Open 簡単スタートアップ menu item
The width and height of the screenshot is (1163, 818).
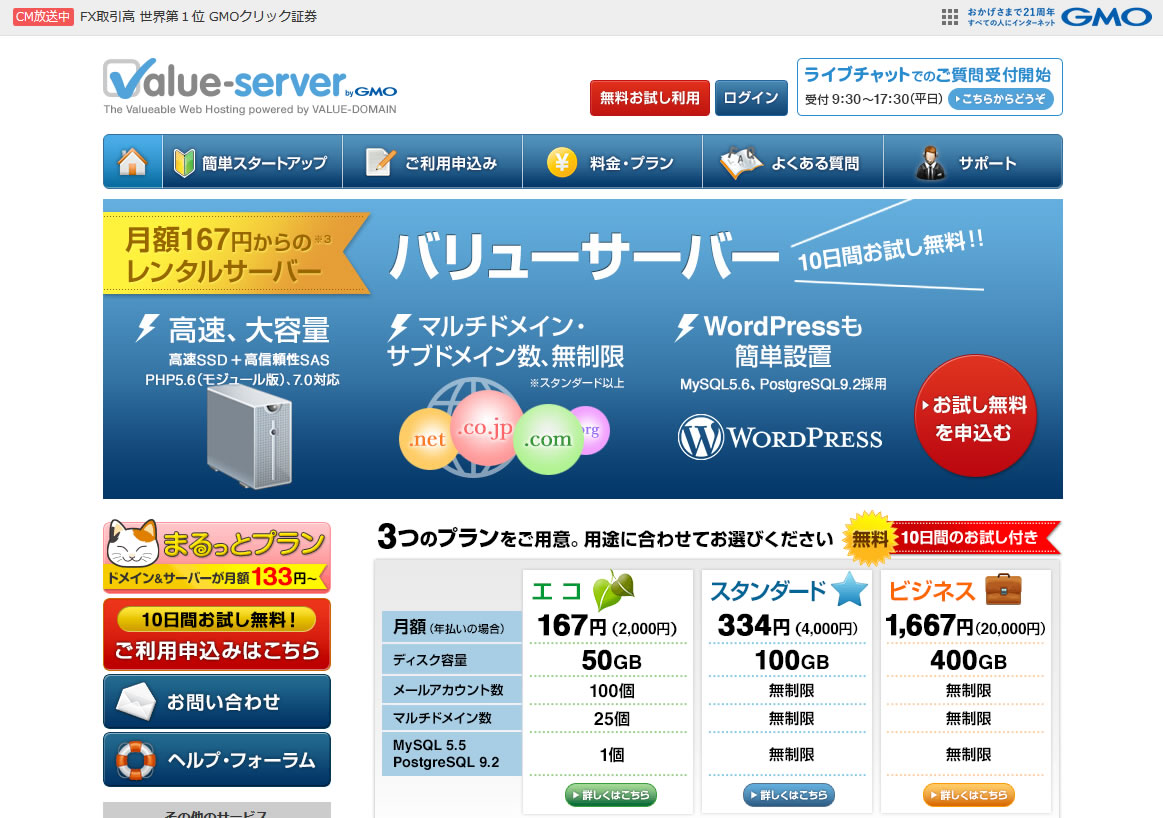pos(252,162)
